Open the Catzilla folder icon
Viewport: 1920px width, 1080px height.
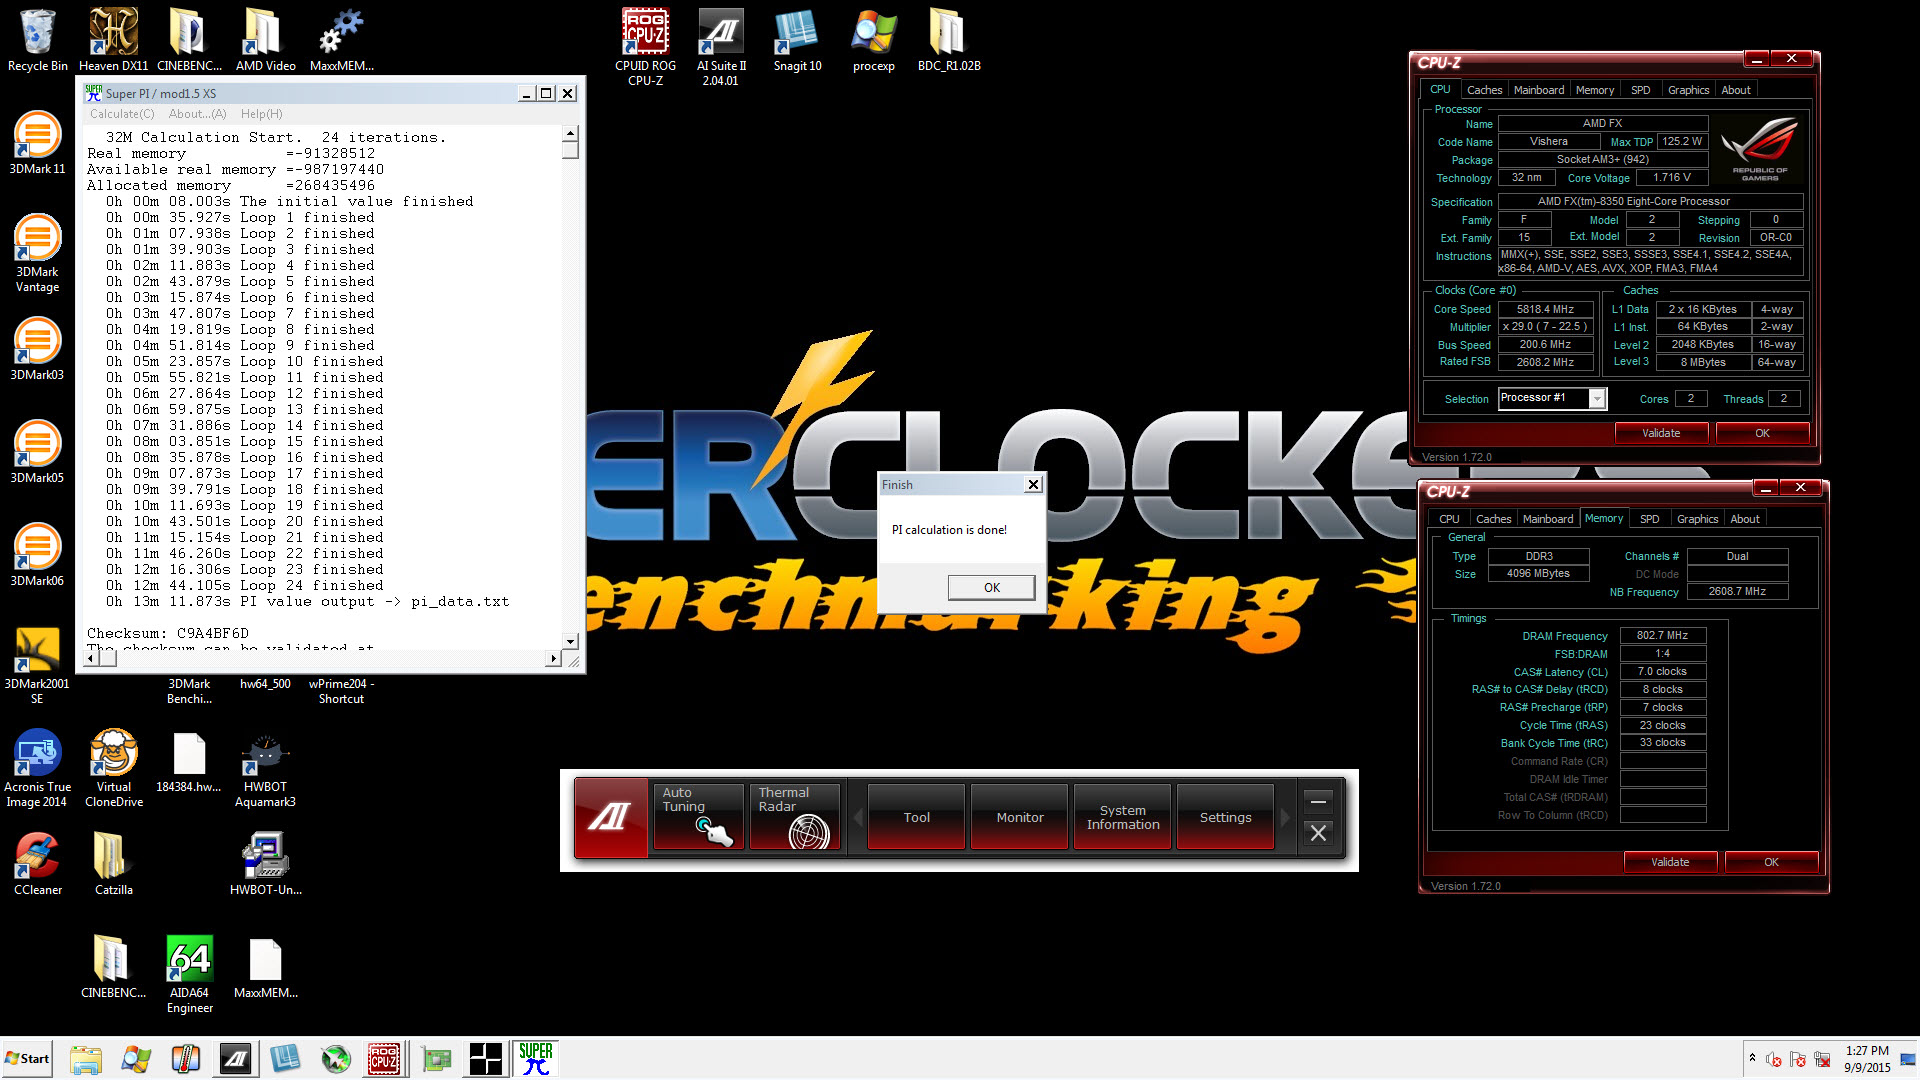pyautogui.click(x=113, y=864)
